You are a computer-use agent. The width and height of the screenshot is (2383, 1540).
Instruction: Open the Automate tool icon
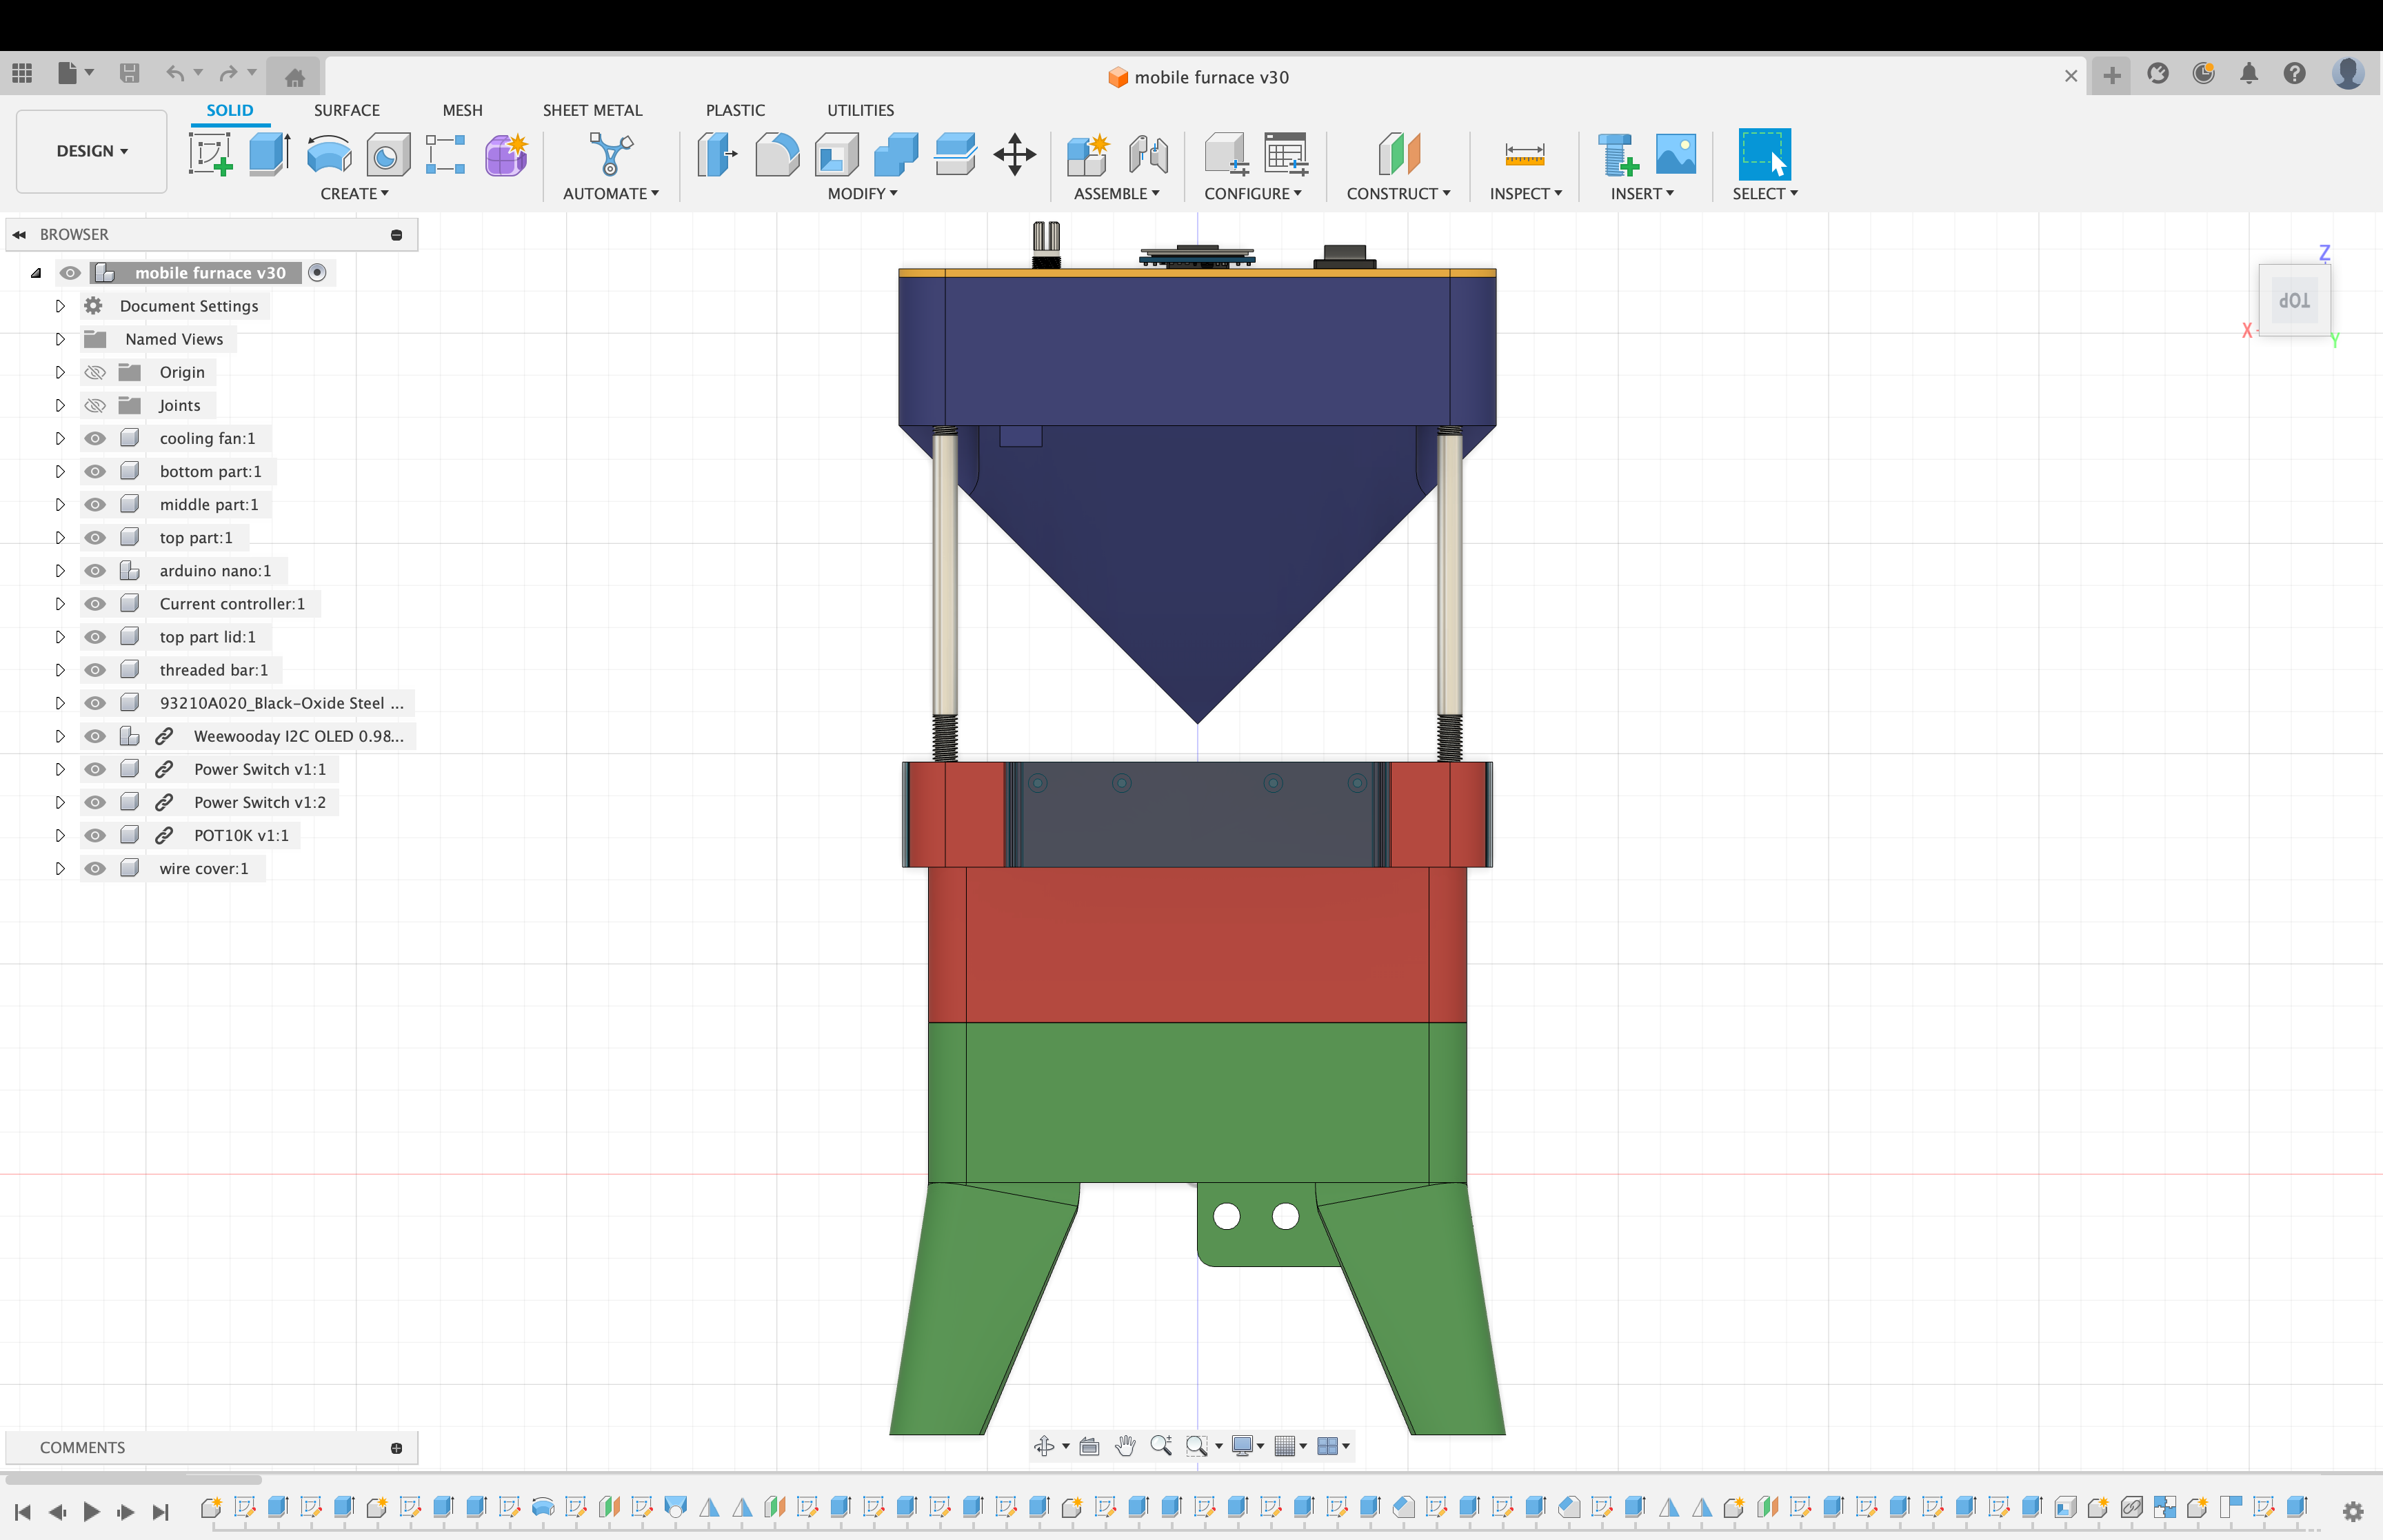pos(610,155)
